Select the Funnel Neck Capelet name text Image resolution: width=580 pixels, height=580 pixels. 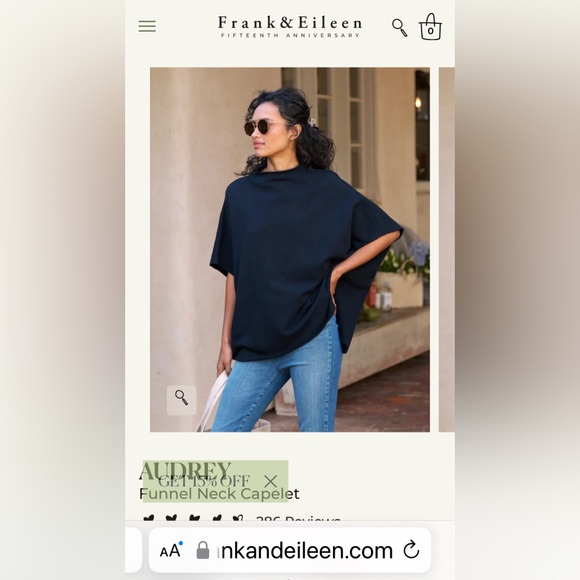pyautogui.click(x=219, y=494)
